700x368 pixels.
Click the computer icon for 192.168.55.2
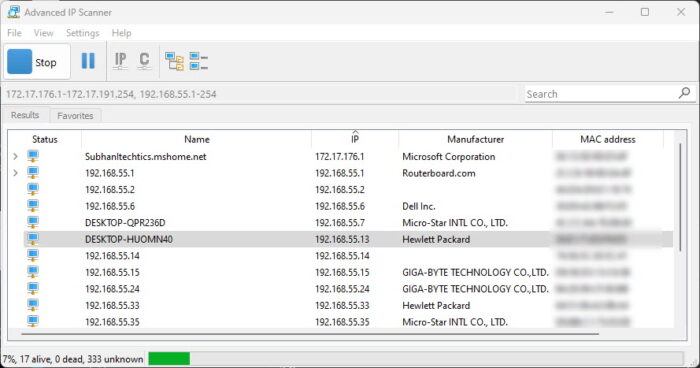[33, 189]
